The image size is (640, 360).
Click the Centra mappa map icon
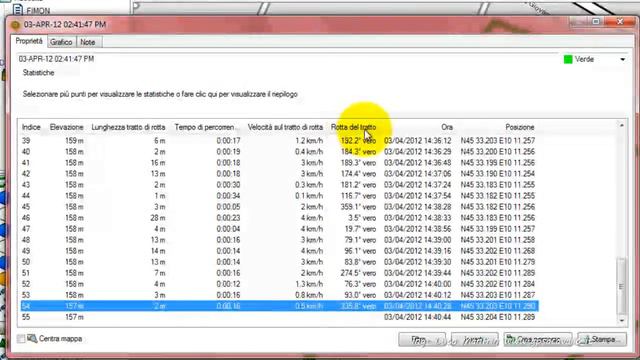click(32, 338)
